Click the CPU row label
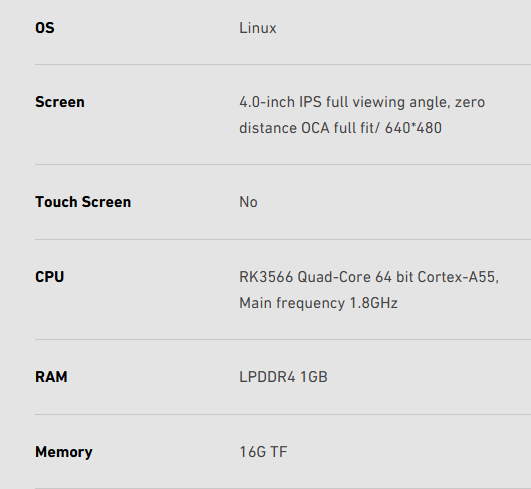531x489 pixels. coord(49,277)
